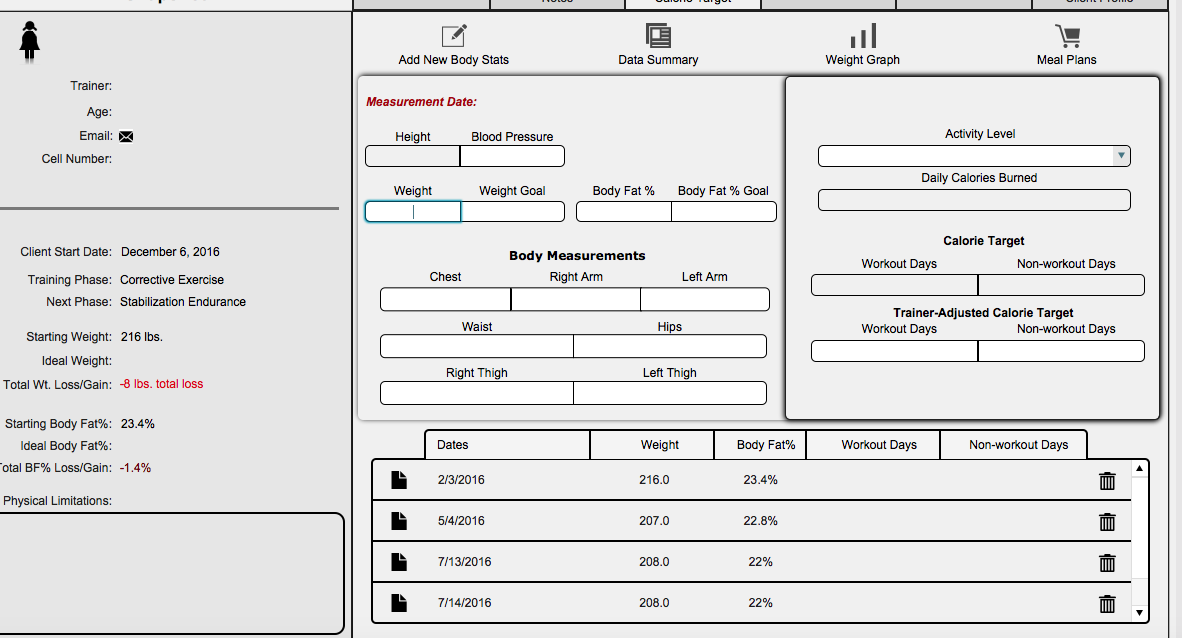This screenshot has width=1182, height=638.
Task: Click the records list scroll down arrow
Action: (1139, 613)
